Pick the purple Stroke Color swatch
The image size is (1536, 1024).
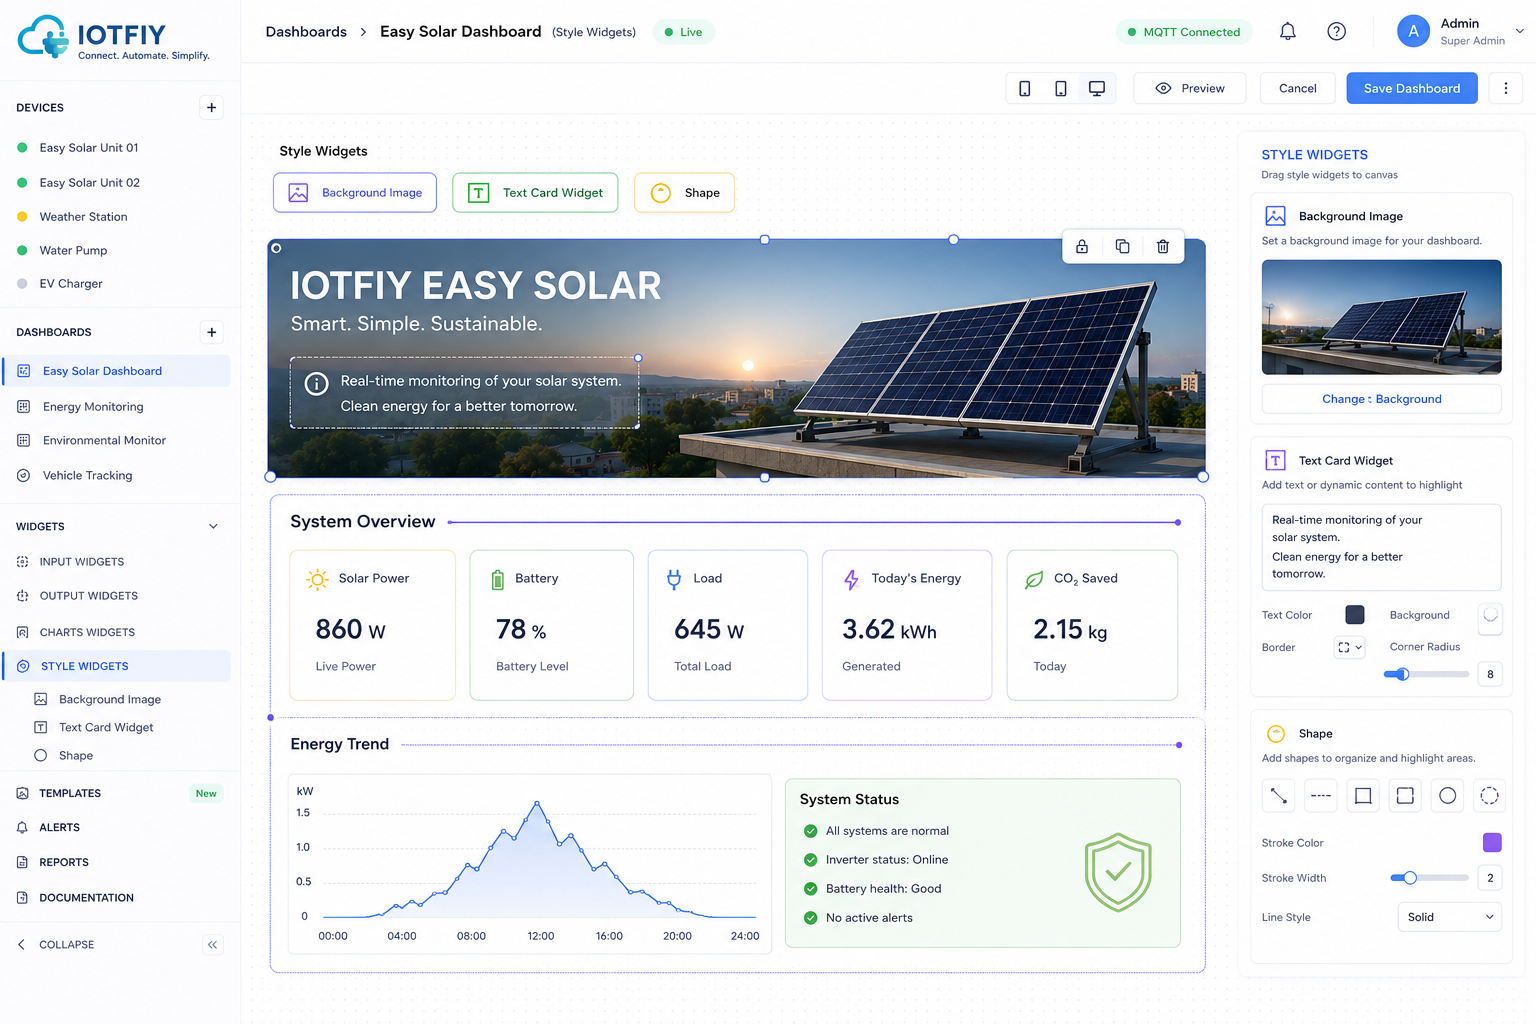(x=1492, y=843)
